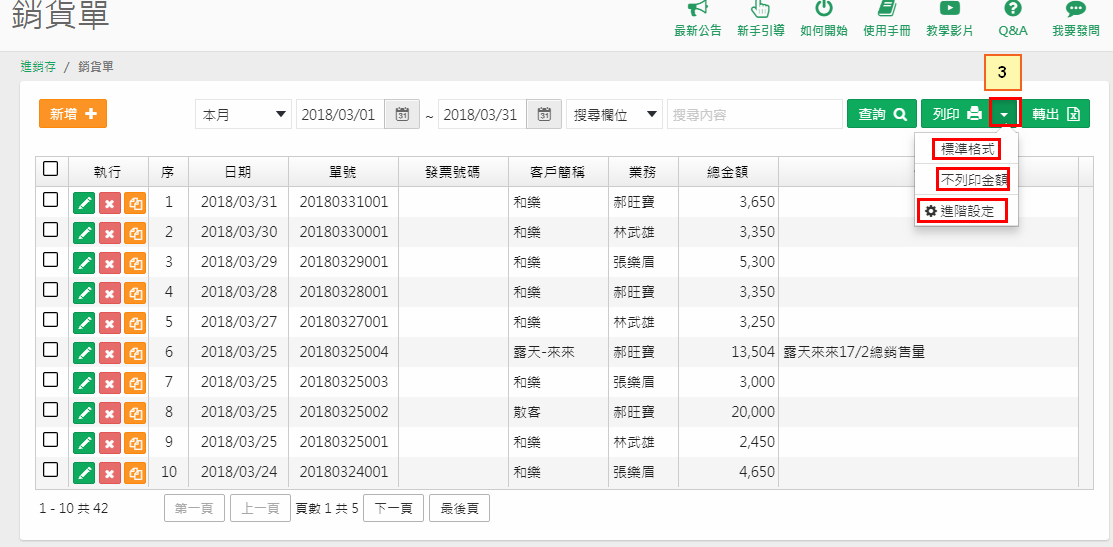1113x547 pixels.
Task: Open the 教學影片 tutorial video icon
Action: (x=950, y=9)
